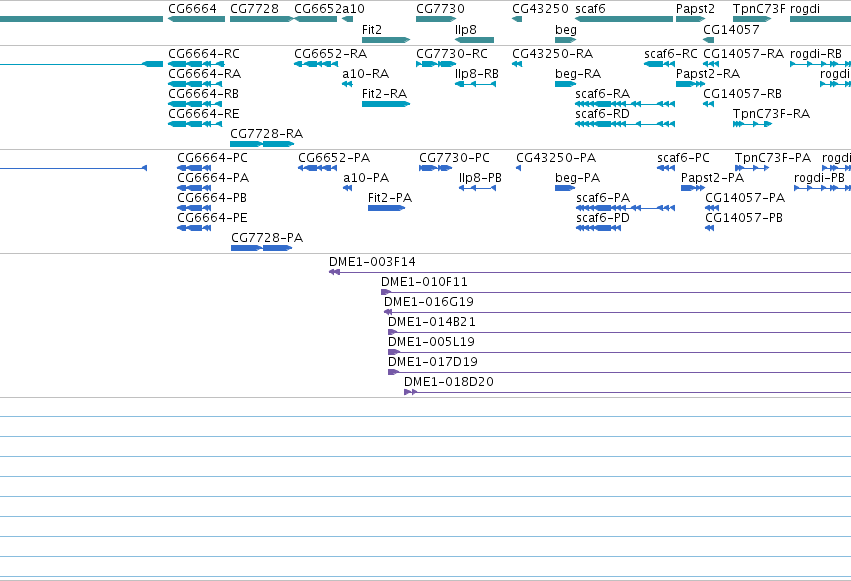The image size is (851, 581).
Task: Open the scaf6-RA transcript label
Action: pyautogui.click(x=602, y=93)
